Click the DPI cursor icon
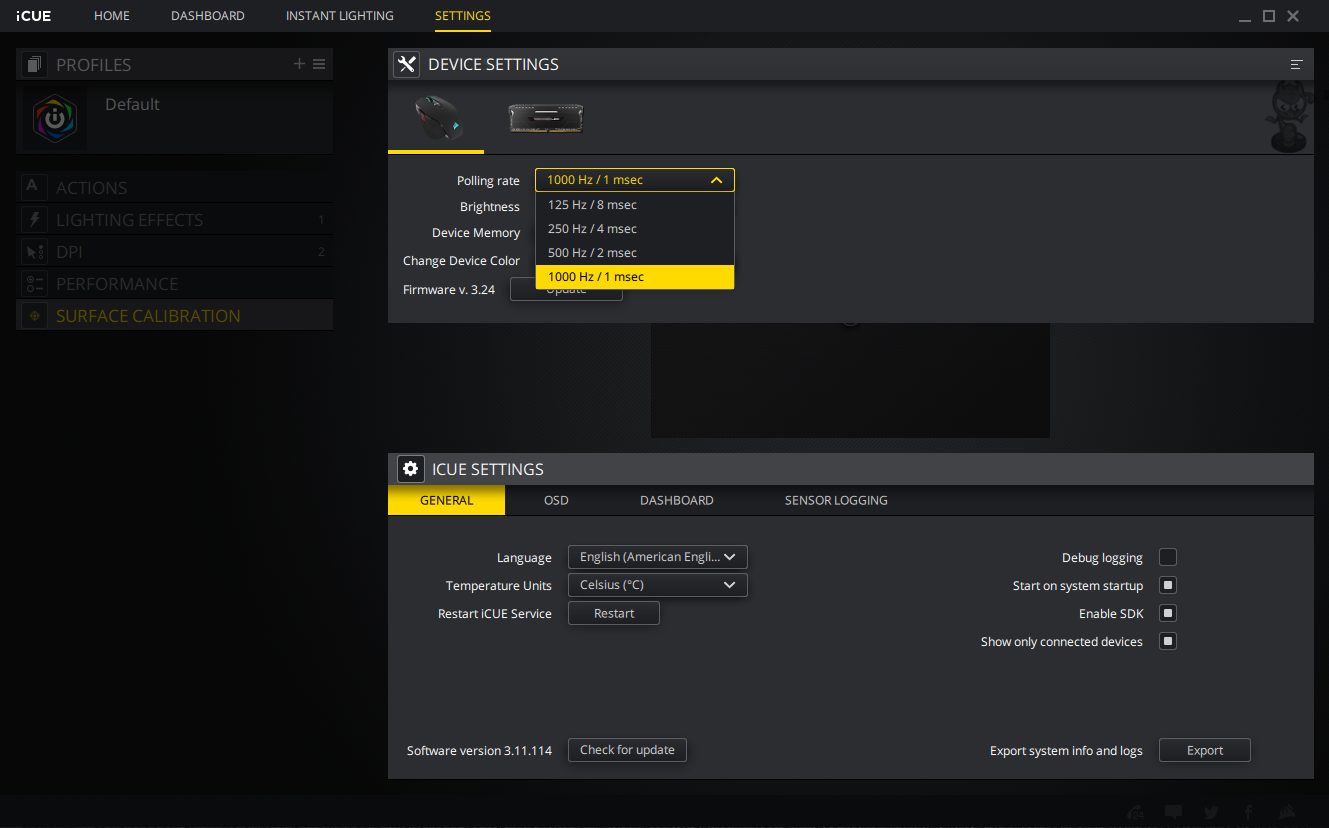The height and width of the screenshot is (828, 1329). pos(34,251)
